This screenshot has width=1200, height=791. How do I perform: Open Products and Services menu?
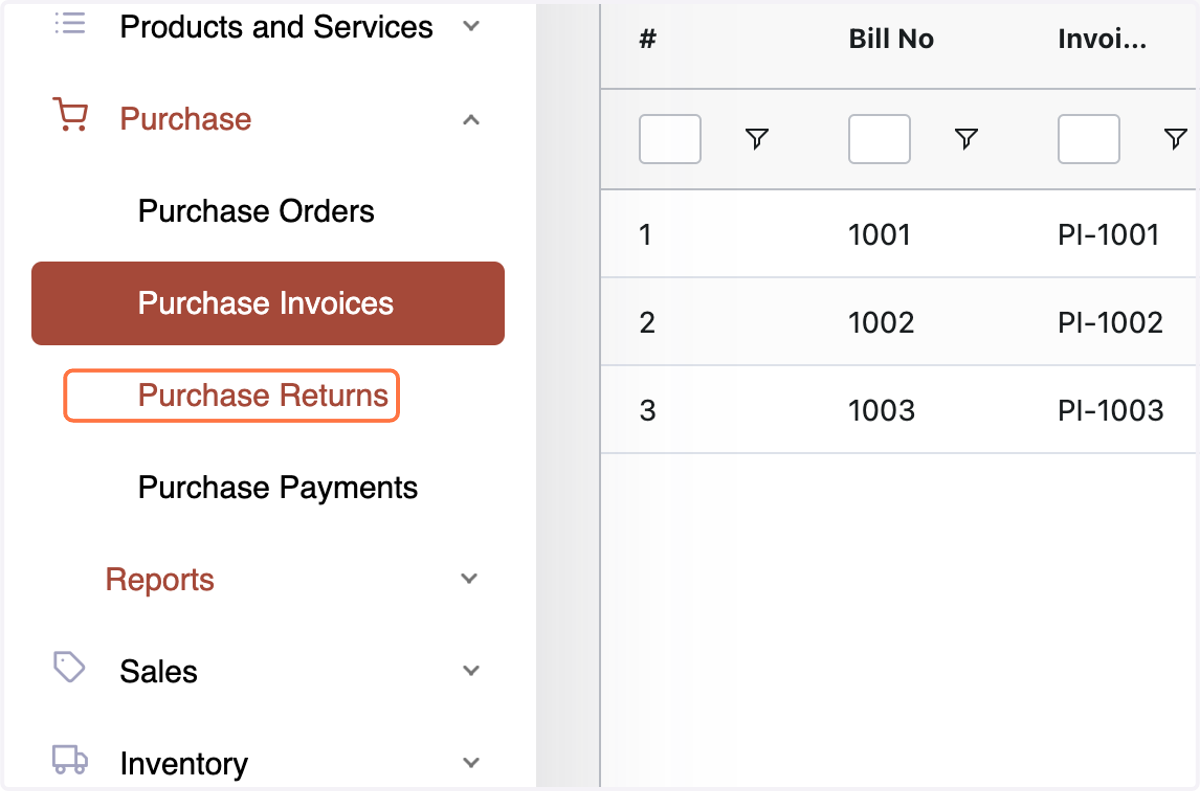276,27
